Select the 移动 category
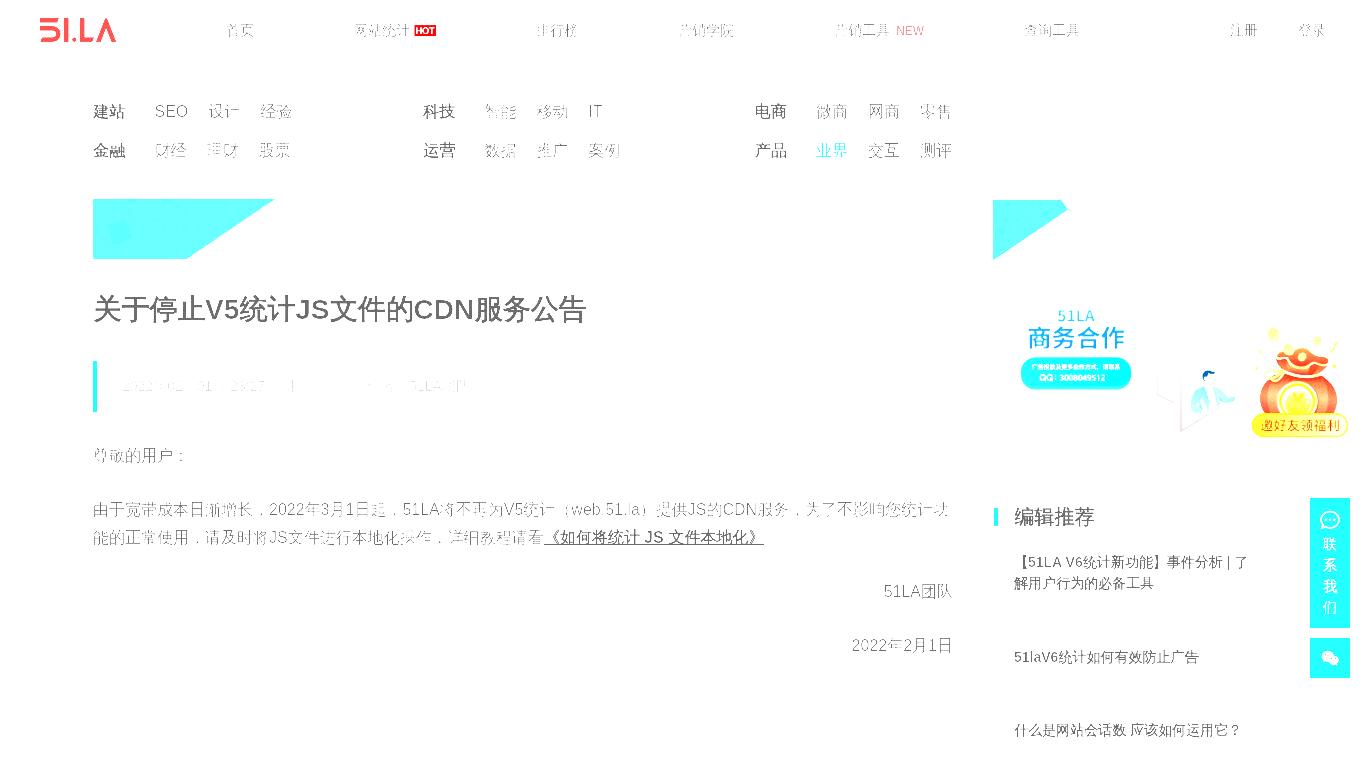Screen dimensions: 1366x768 [552, 111]
